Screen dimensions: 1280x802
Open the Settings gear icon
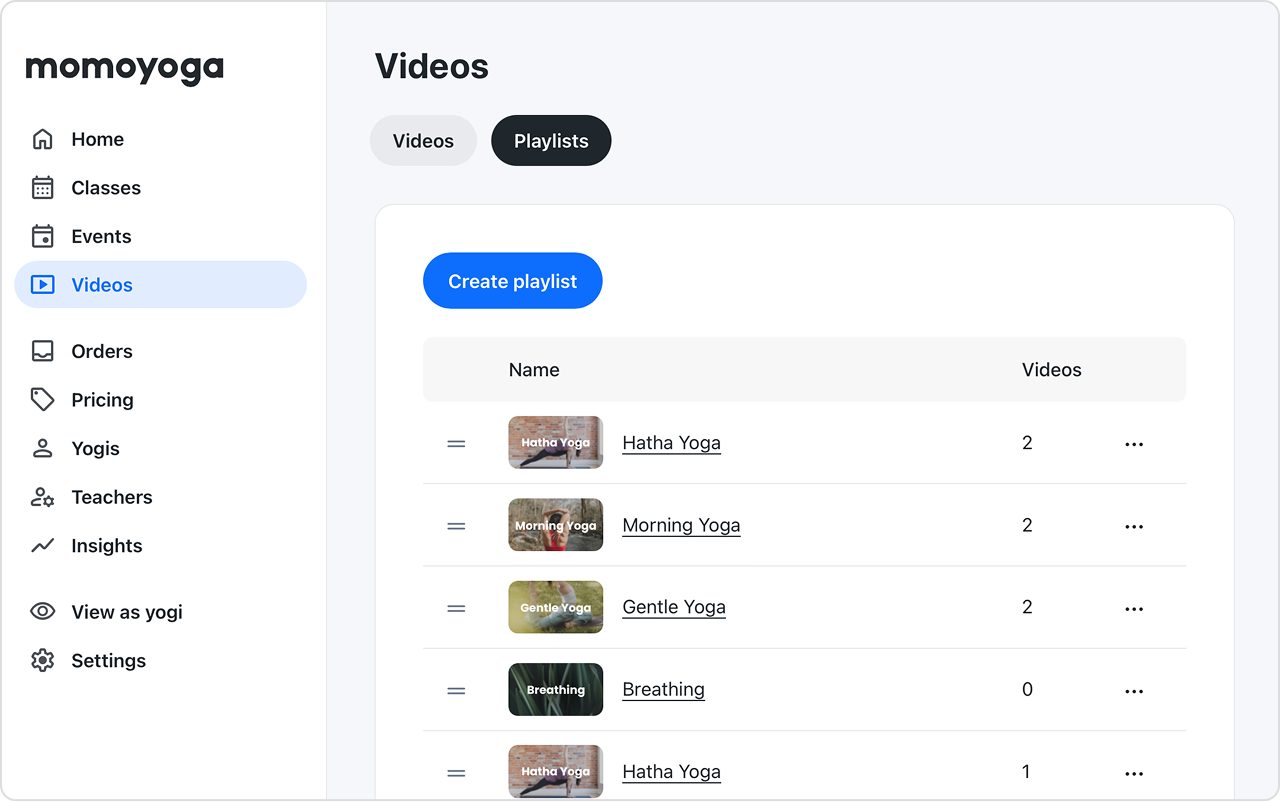coord(41,660)
